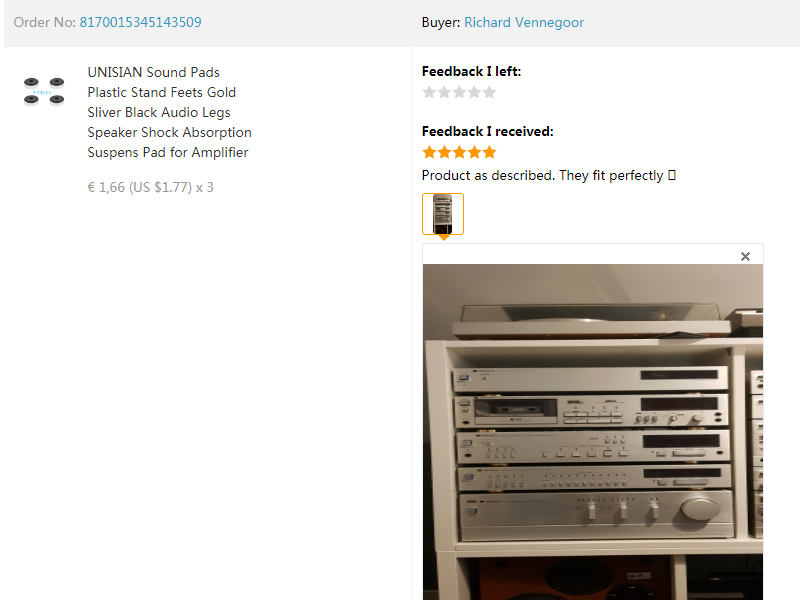Click the price text € 1,66 x 3
The width and height of the screenshot is (800, 600).
pyautogui.click(x=151, y=187)
